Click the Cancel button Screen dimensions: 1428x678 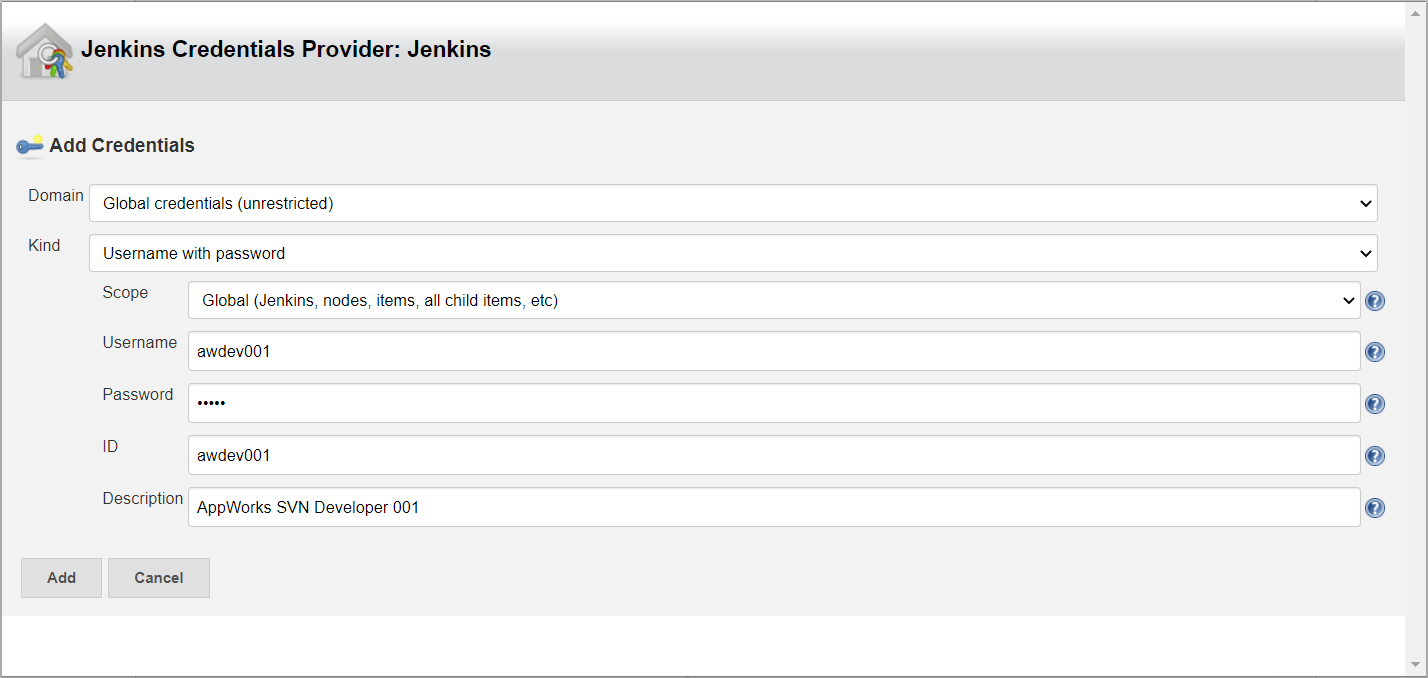point(158,577)
